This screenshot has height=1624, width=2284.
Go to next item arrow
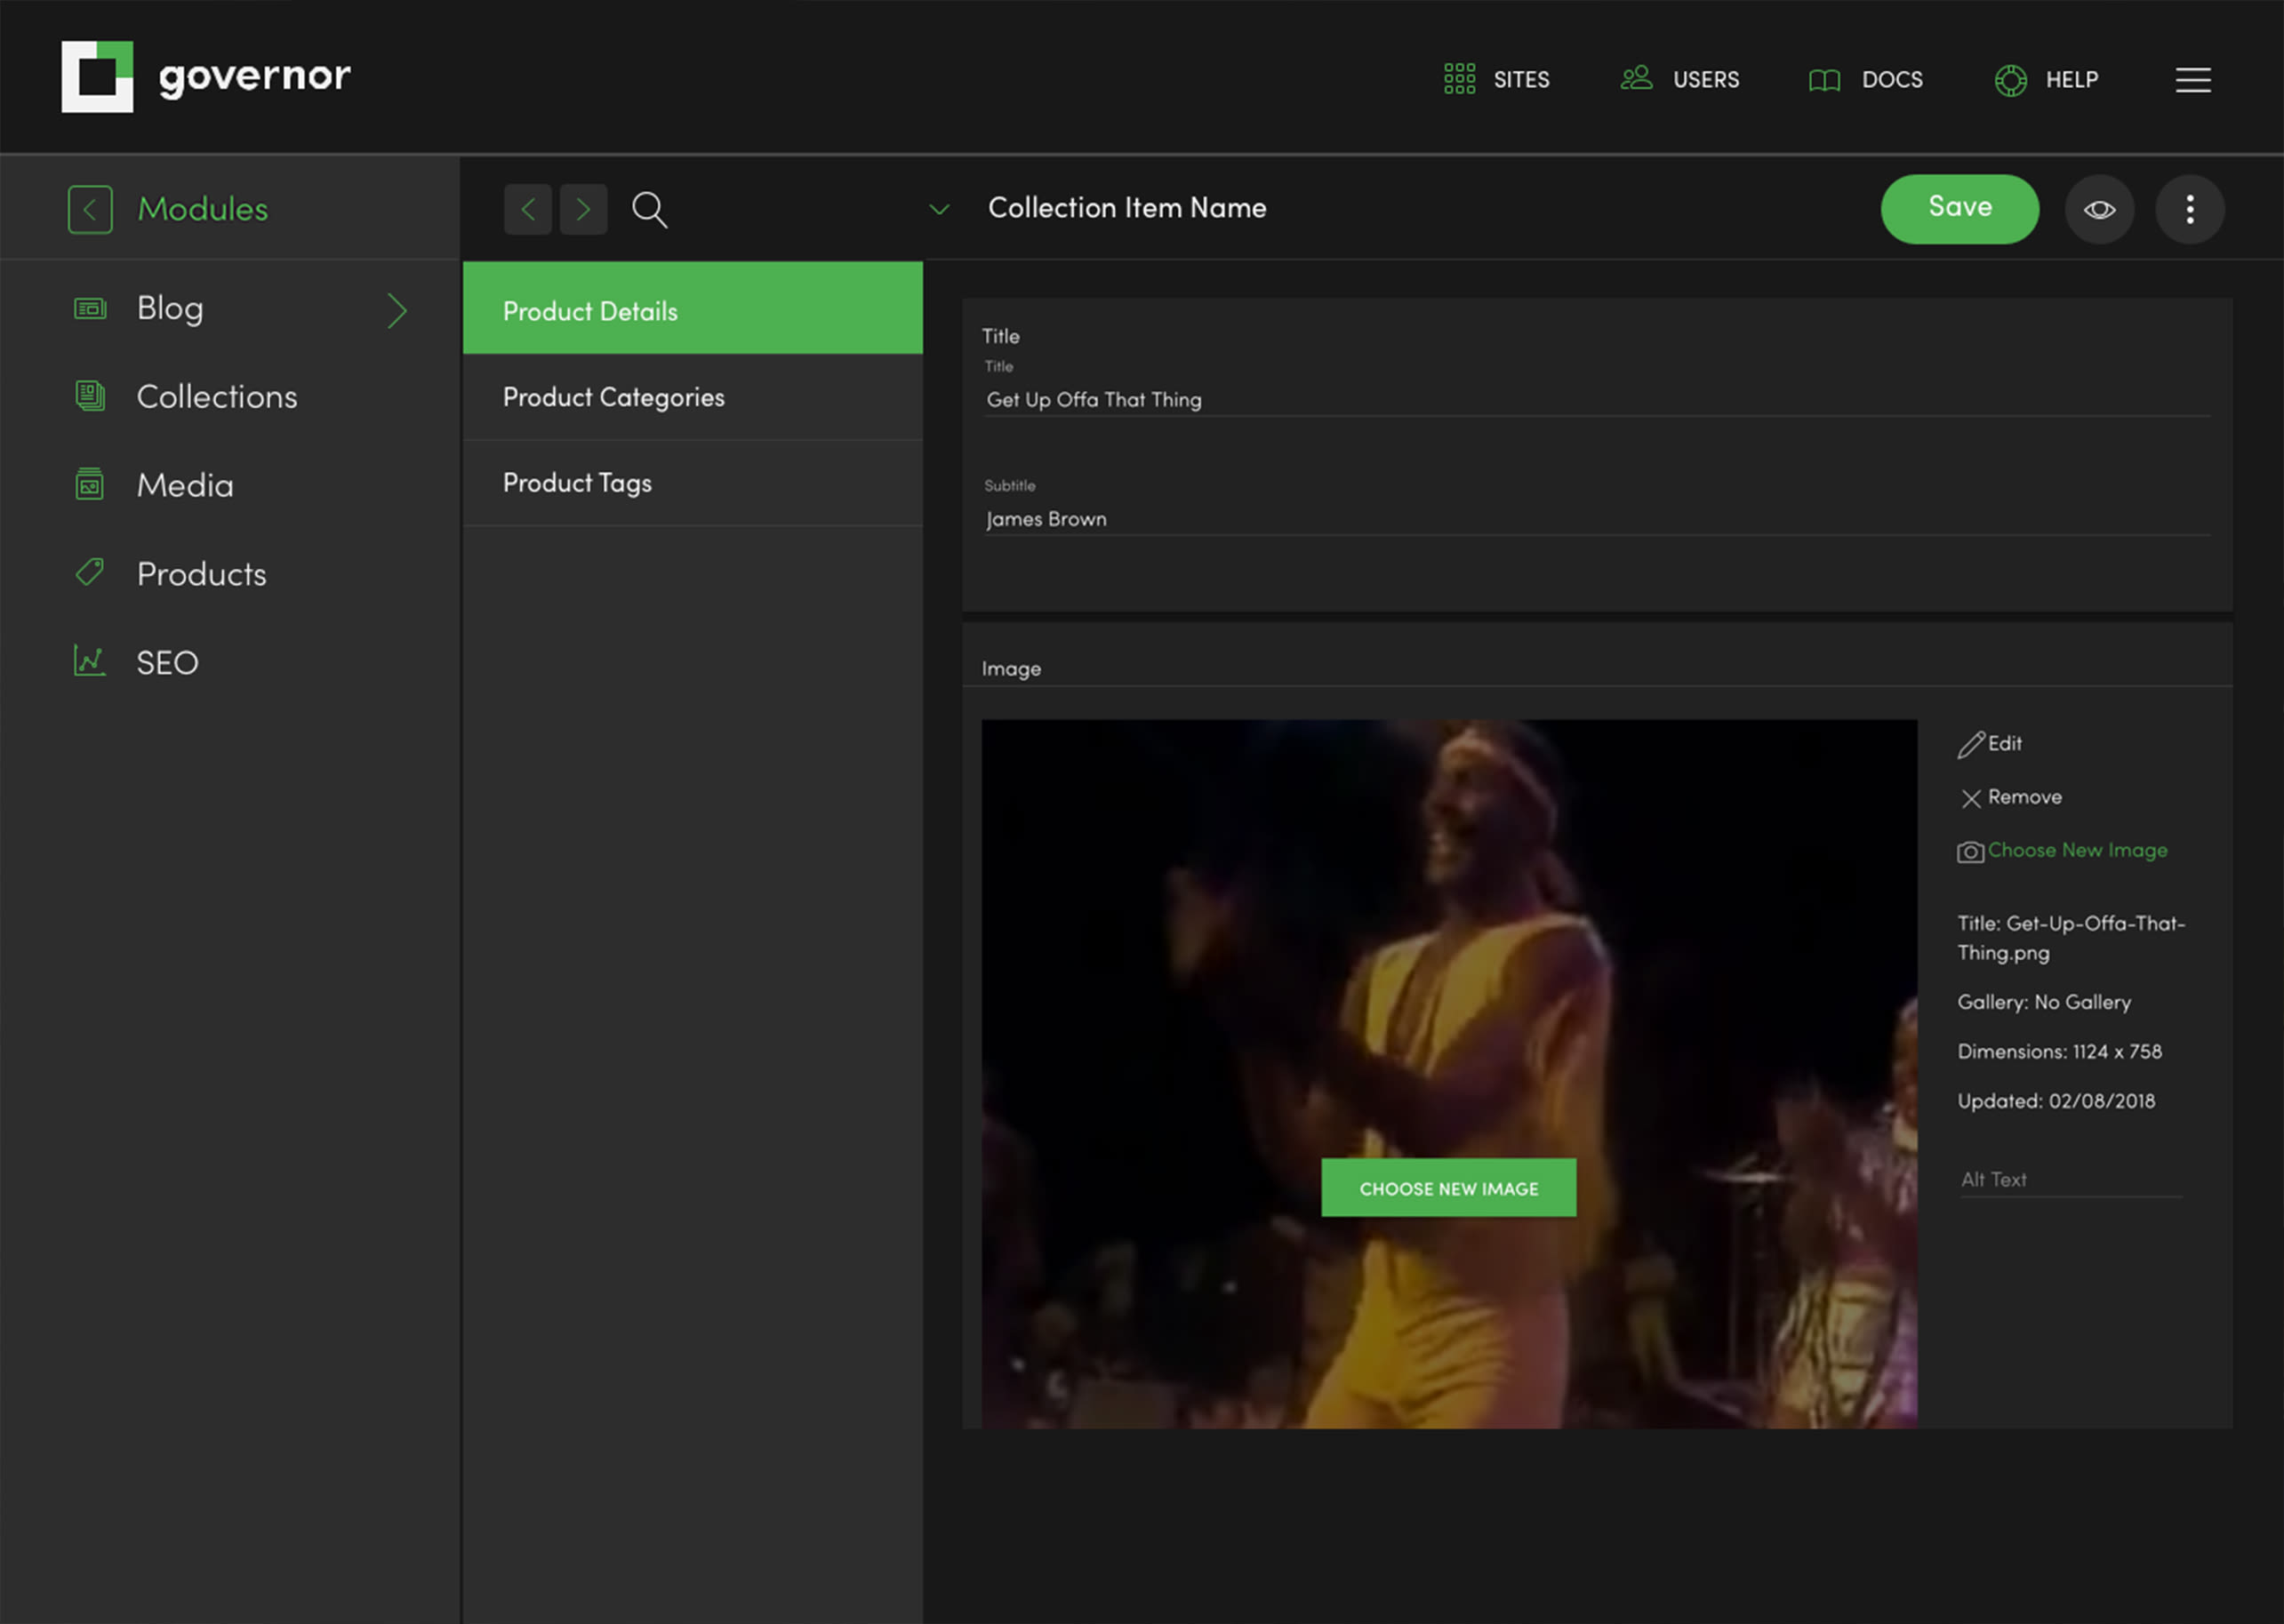(x=584, y=210)
